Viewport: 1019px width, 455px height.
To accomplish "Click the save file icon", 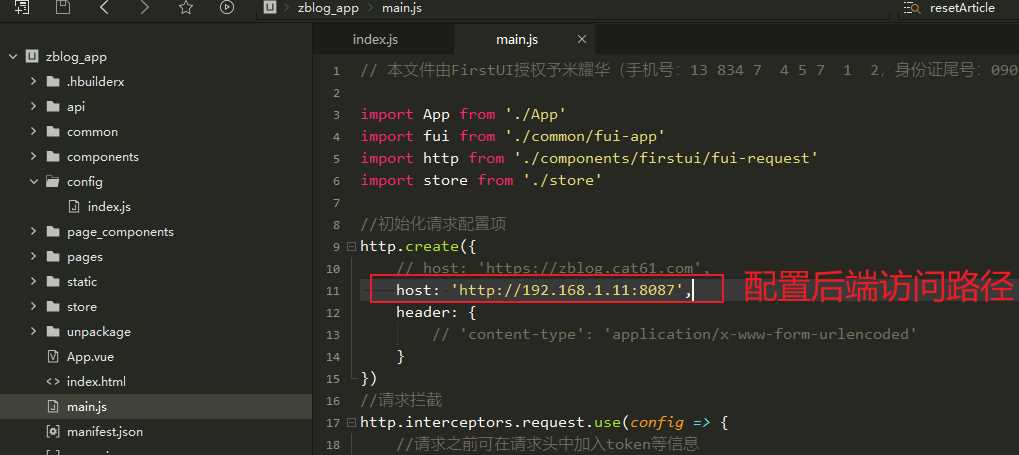I will [x=63, y=7].
